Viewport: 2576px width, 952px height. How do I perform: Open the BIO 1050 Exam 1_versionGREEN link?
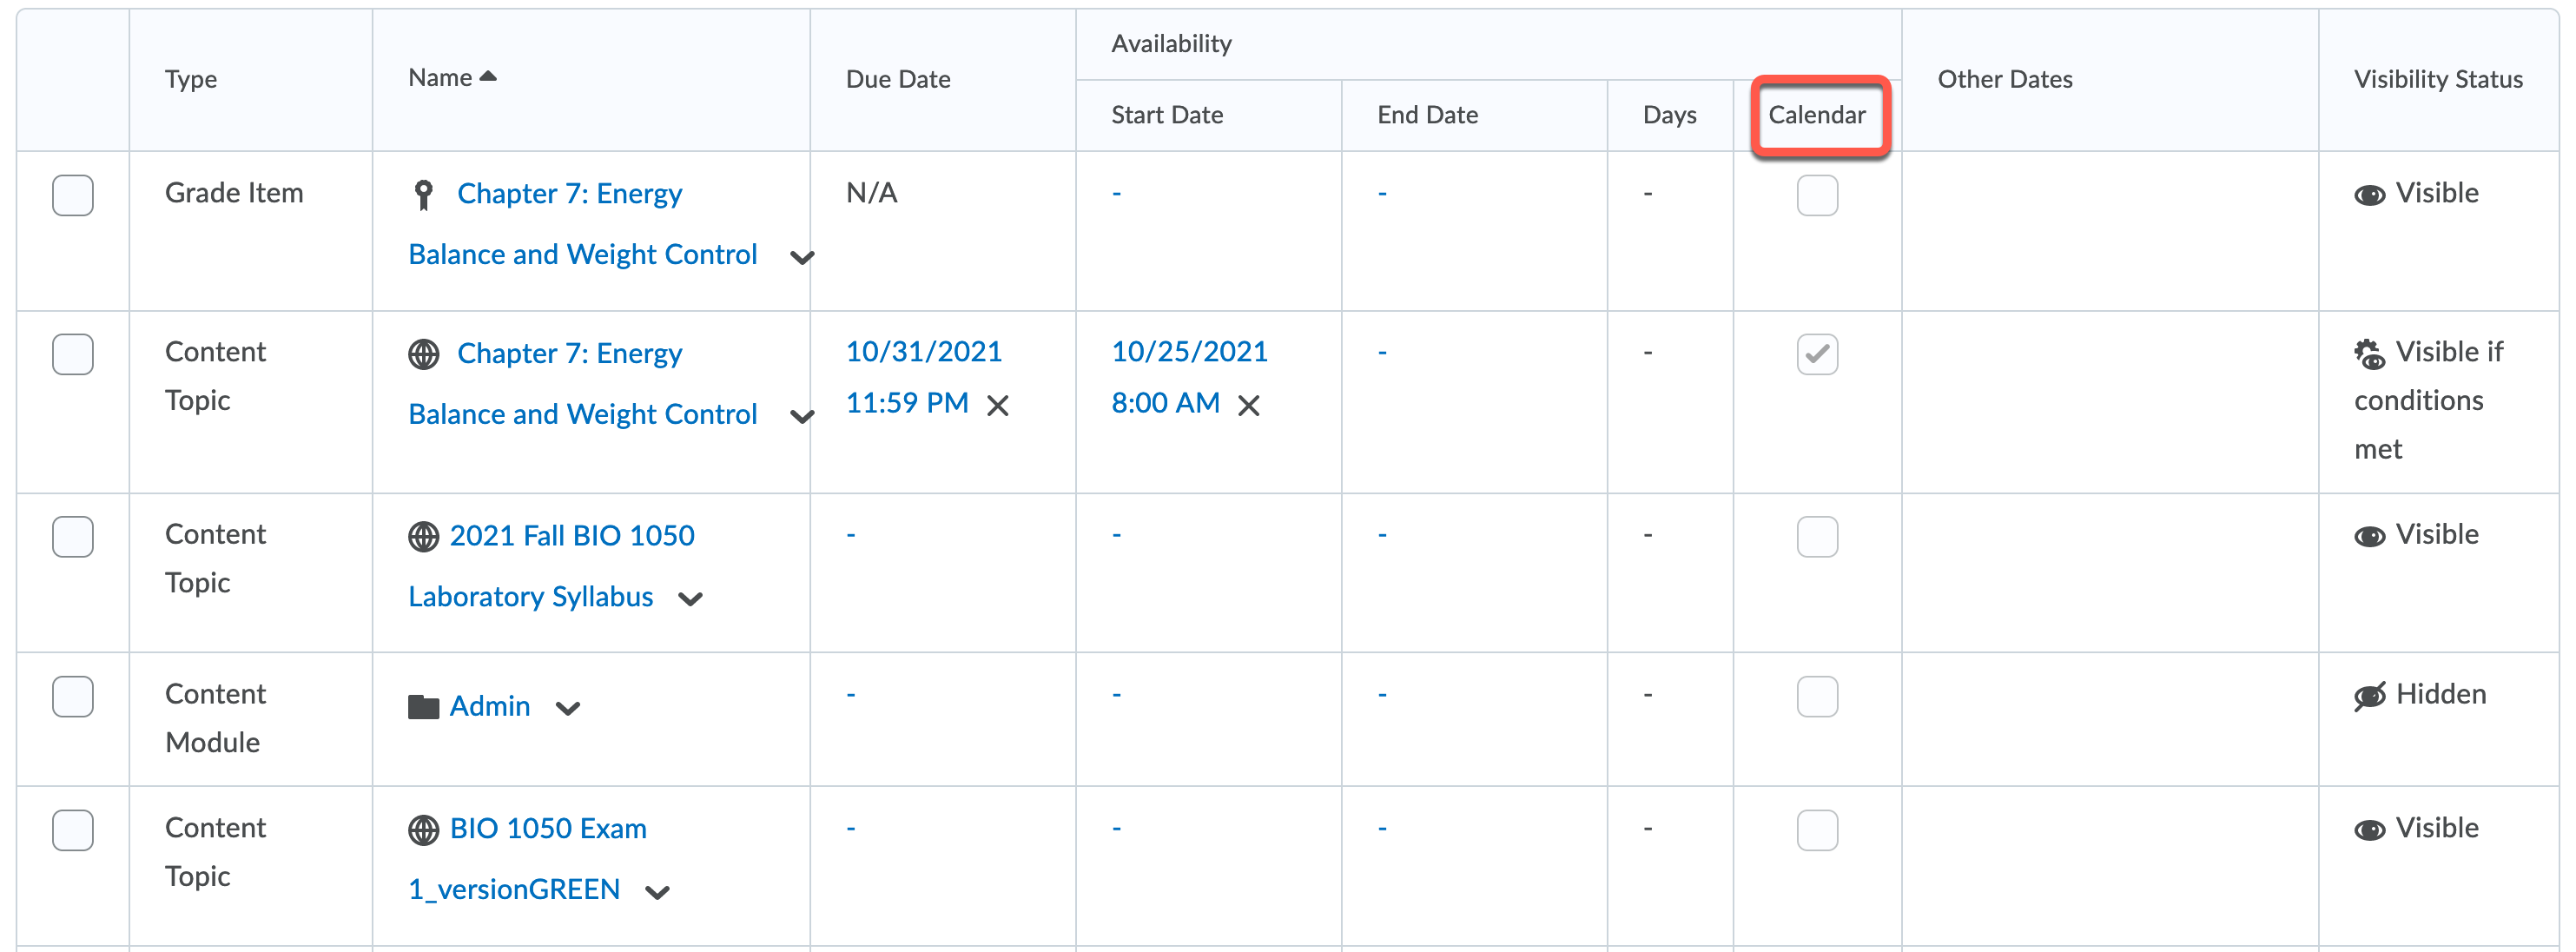coord(547,829)
